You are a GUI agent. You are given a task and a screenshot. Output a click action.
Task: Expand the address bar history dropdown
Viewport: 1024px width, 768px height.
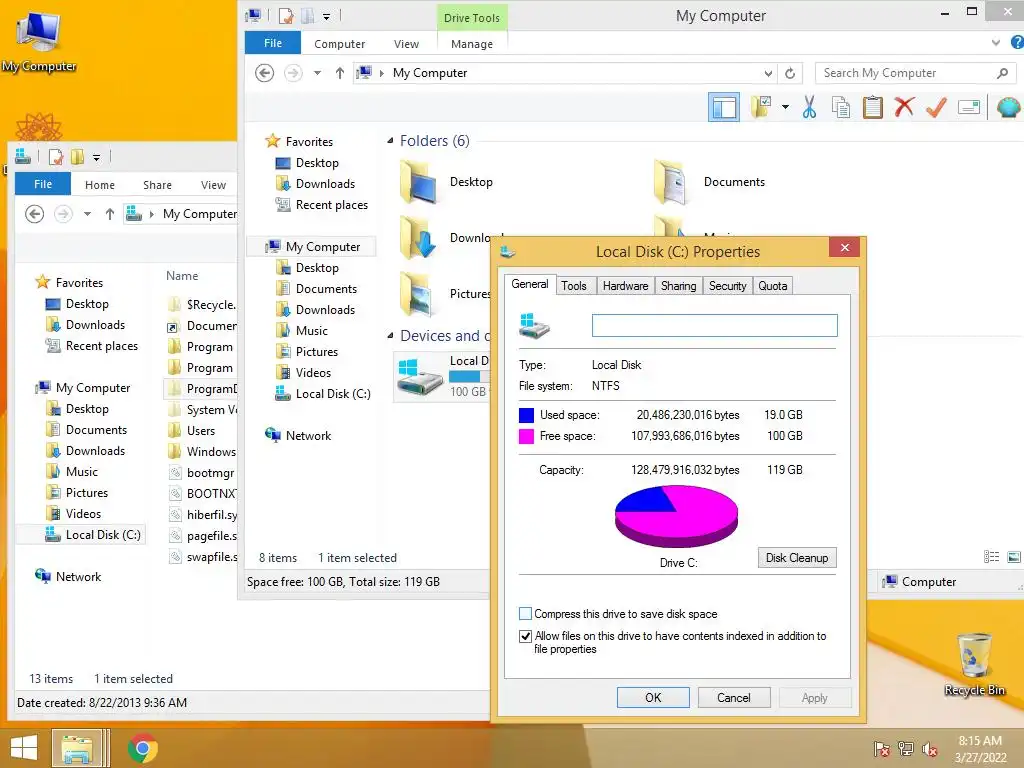click(x=768, y=73)
